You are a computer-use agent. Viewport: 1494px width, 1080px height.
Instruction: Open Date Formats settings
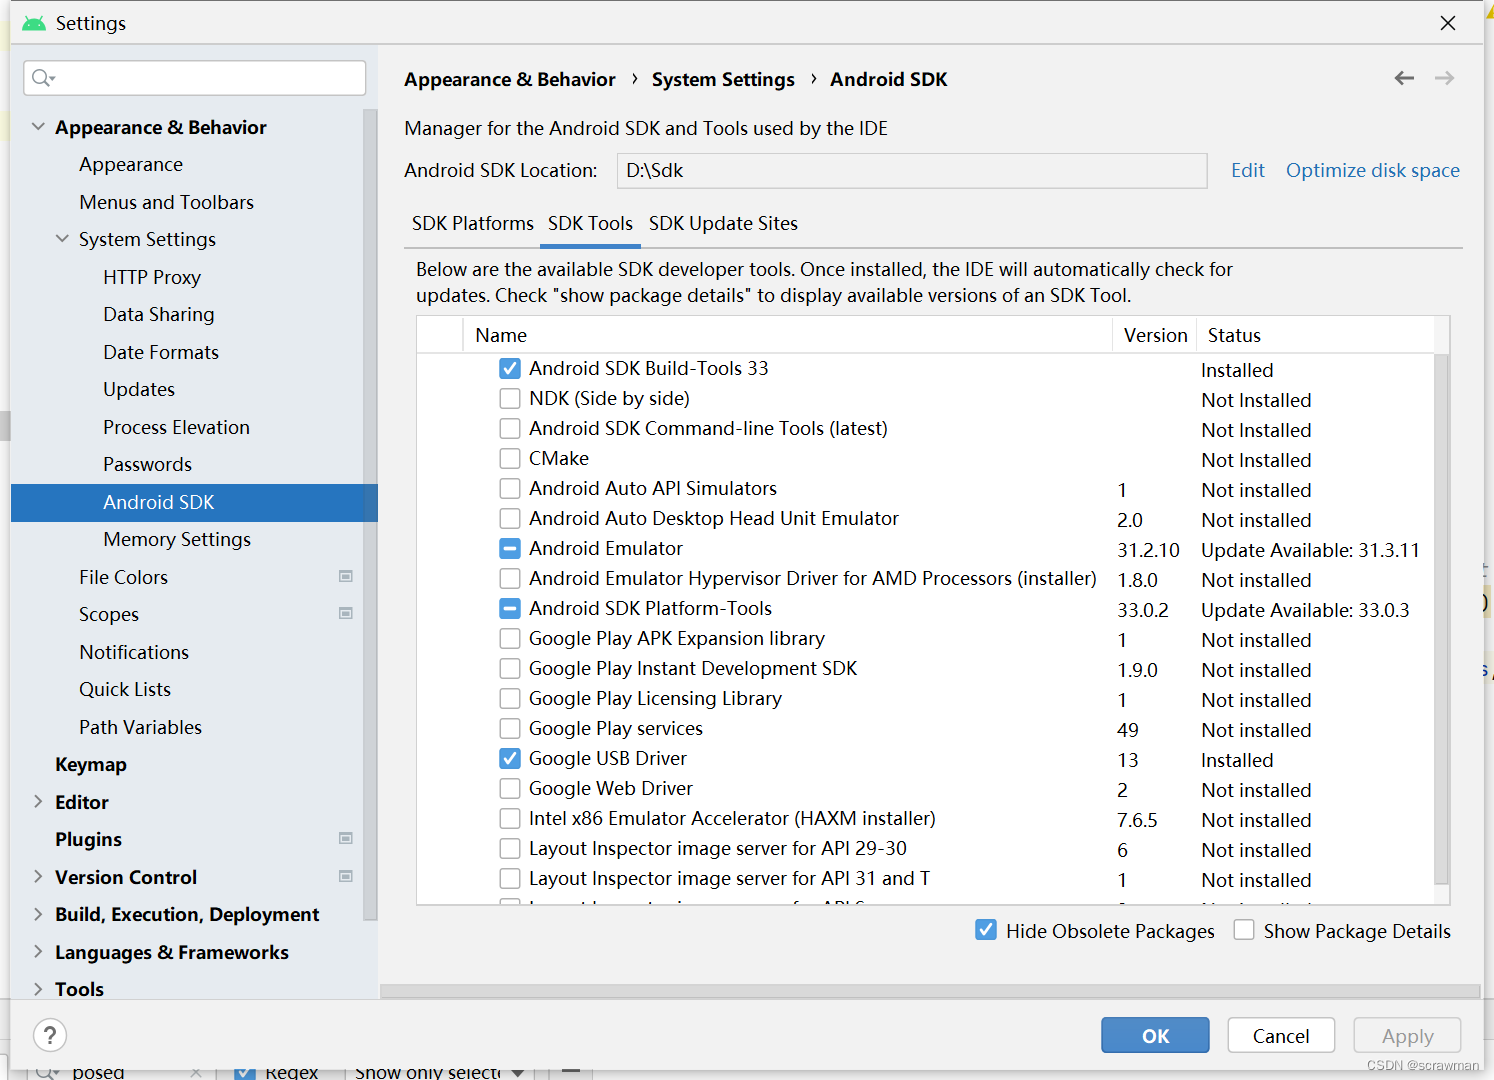tap(161, 352)
